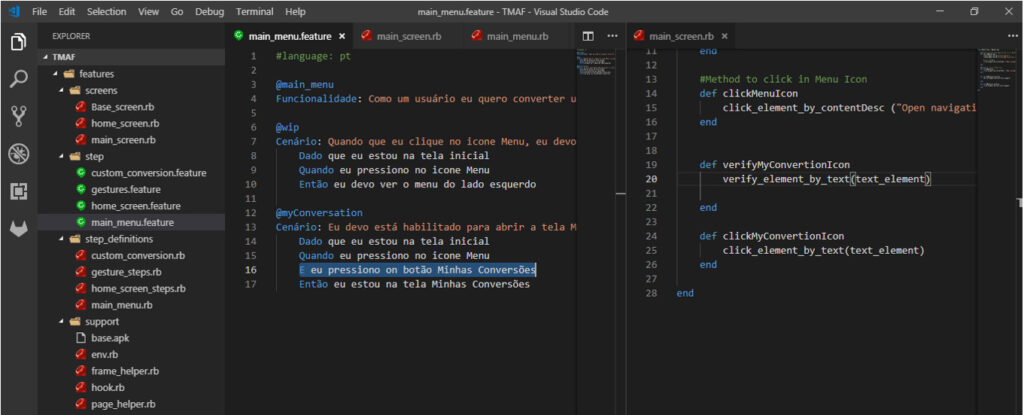Screen dimensions: 1024x415
Task: Click the cucumber icon of gestures.feature
Action: 80,189
